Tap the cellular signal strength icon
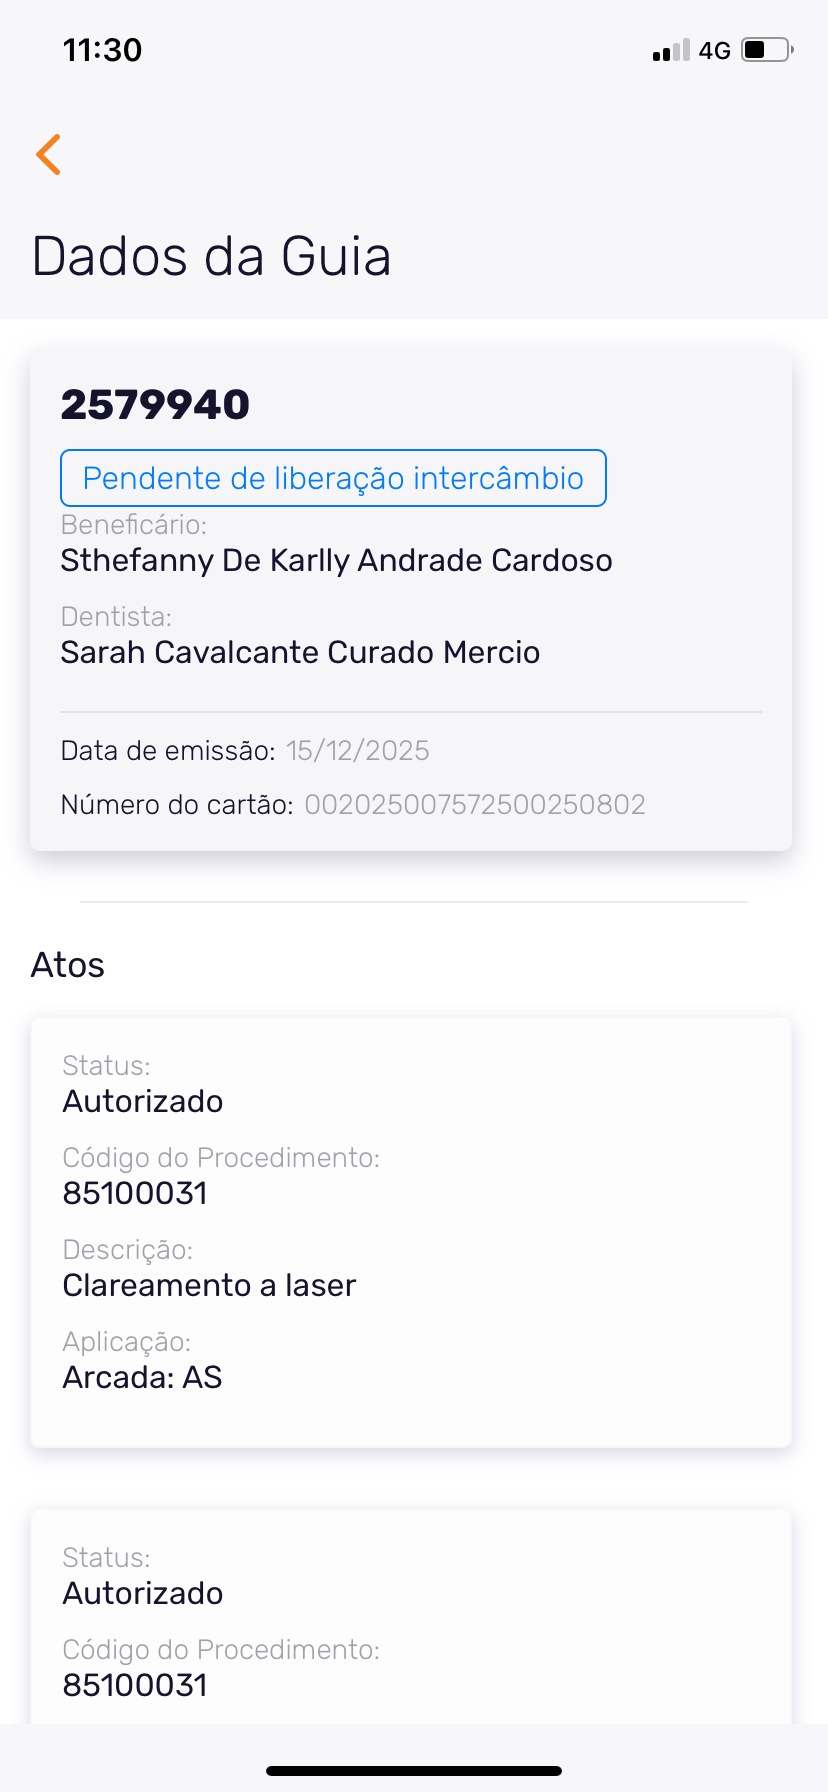The image size is (828, 1792). click(x=671, y=50)
